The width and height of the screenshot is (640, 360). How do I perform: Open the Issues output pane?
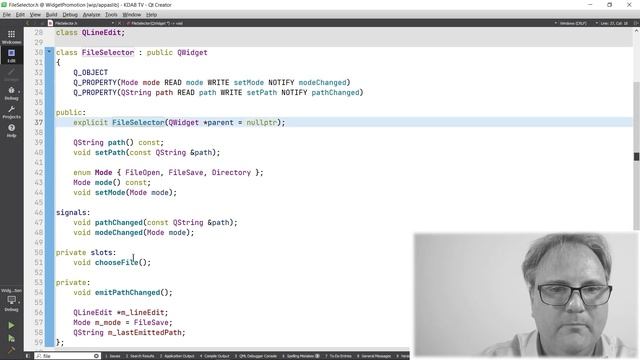(x=113, y=356)
